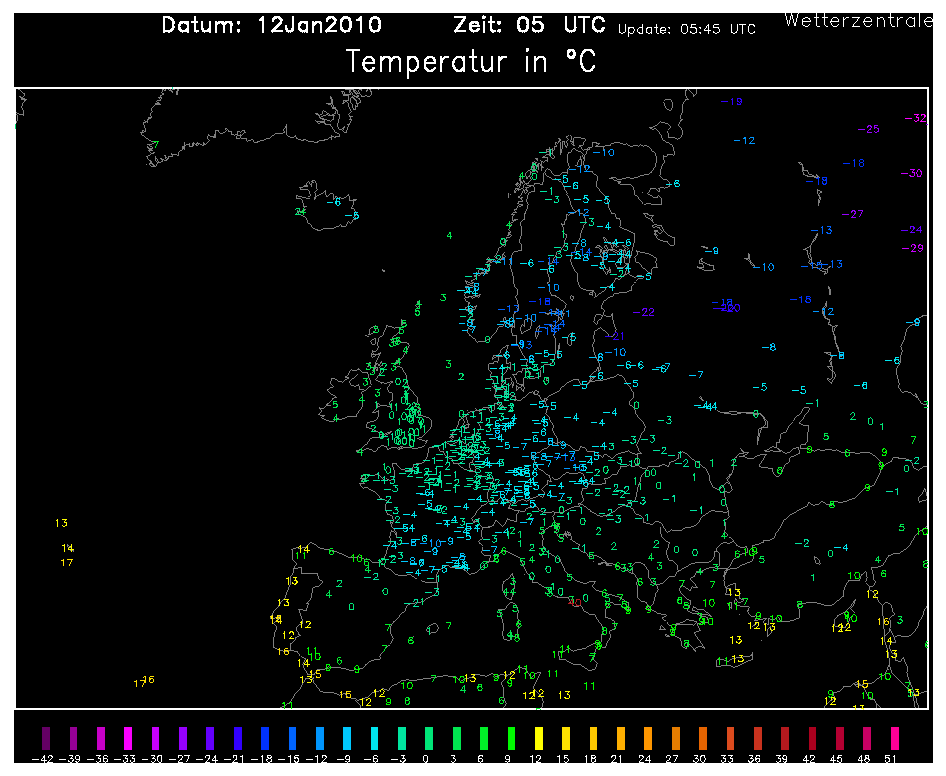Image resolution: width=946 pixels, height=776 pixels.
Task: Click the magenta -30 temperature reading
Action: (x=911, y=174)
